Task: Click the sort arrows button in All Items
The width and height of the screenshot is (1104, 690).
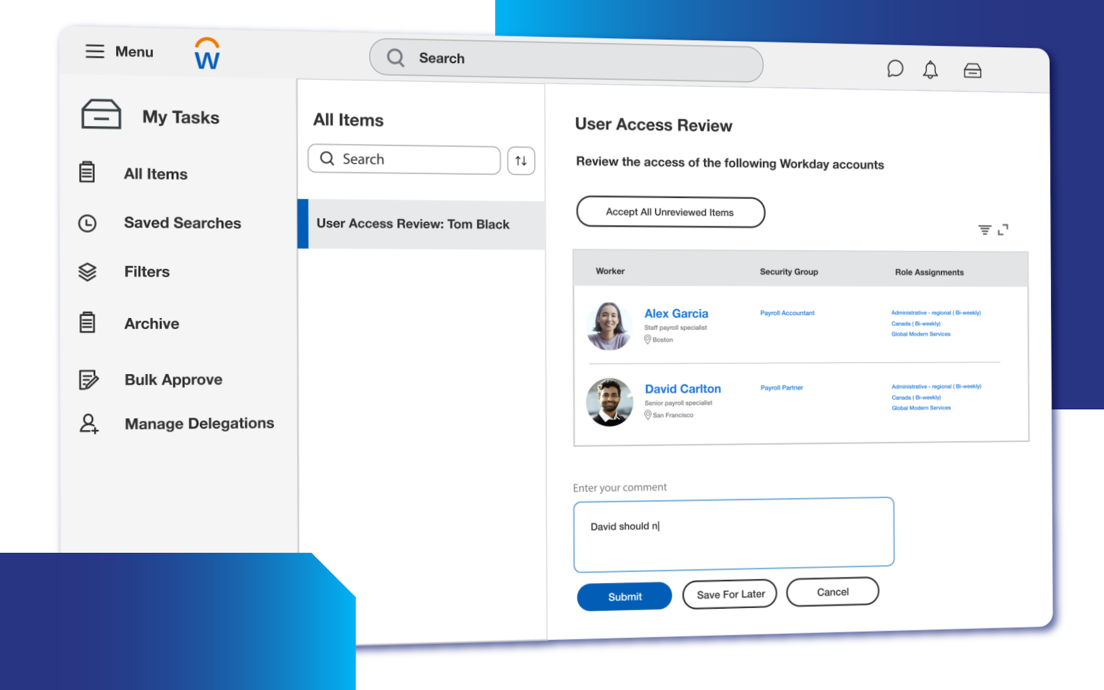Action: click(521, 161)
